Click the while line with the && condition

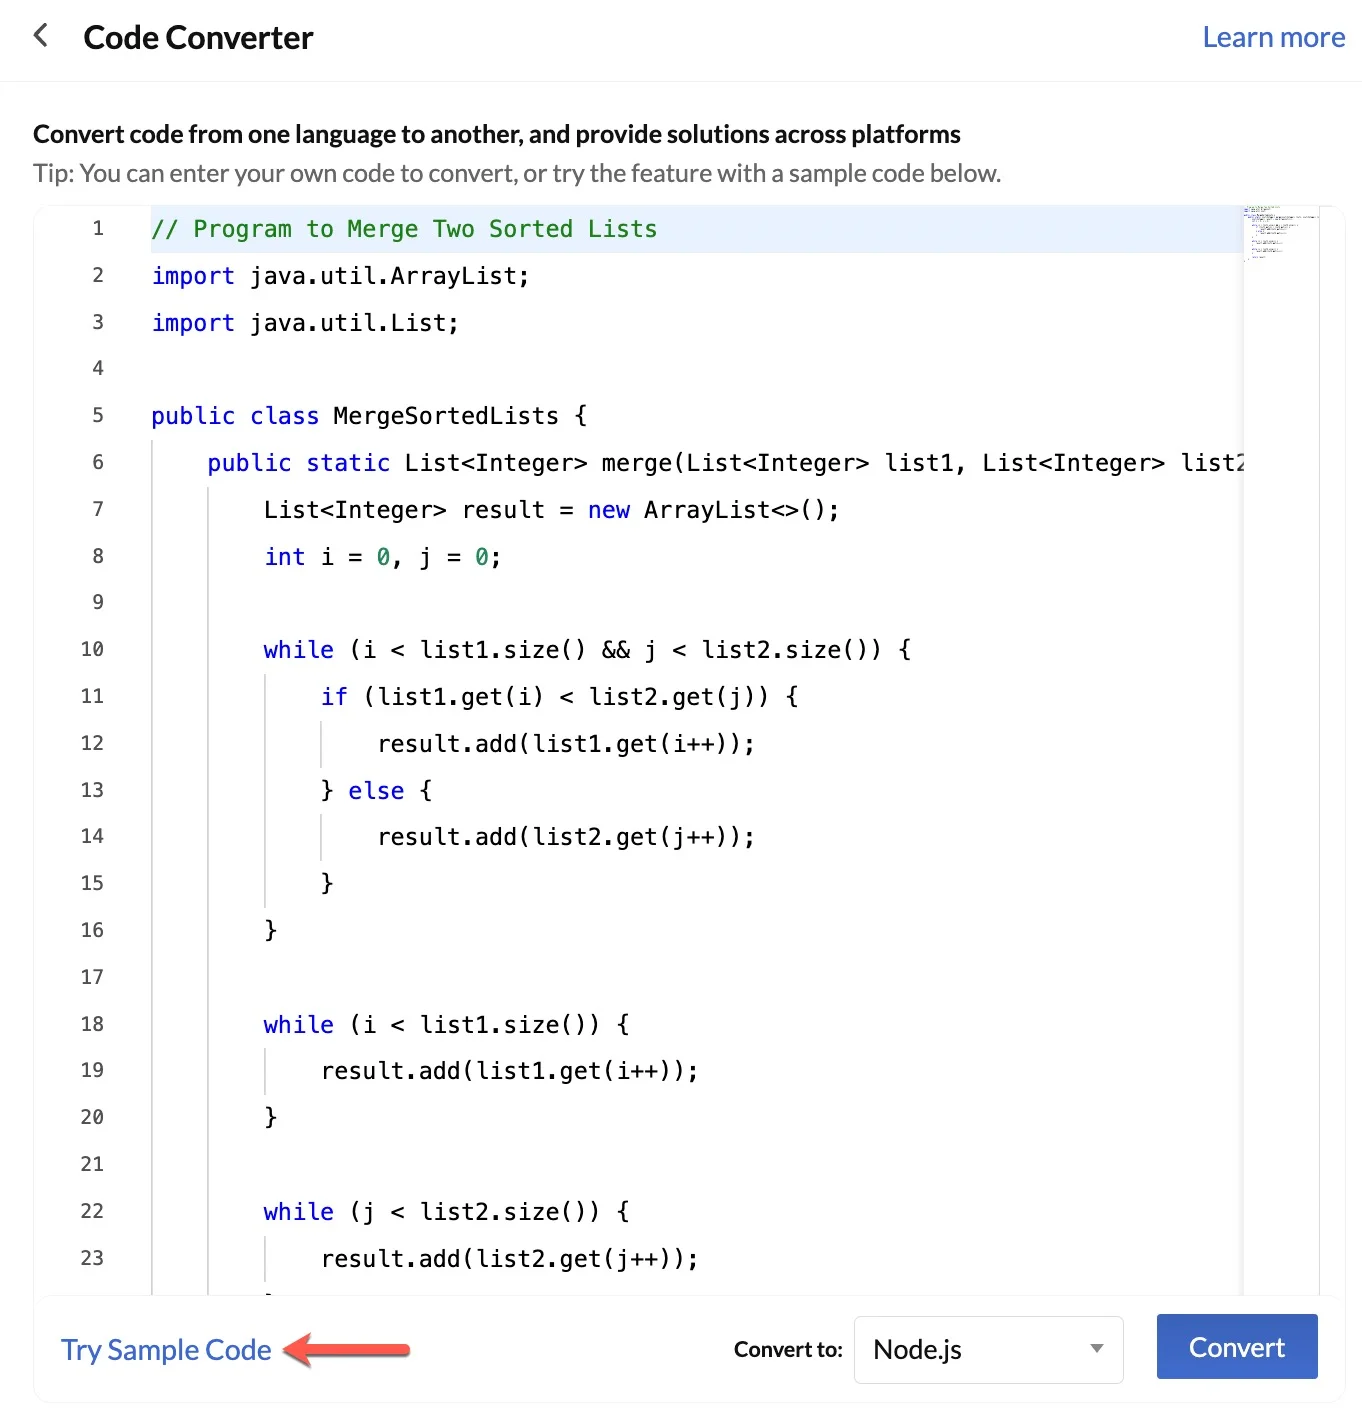[587, 650]
